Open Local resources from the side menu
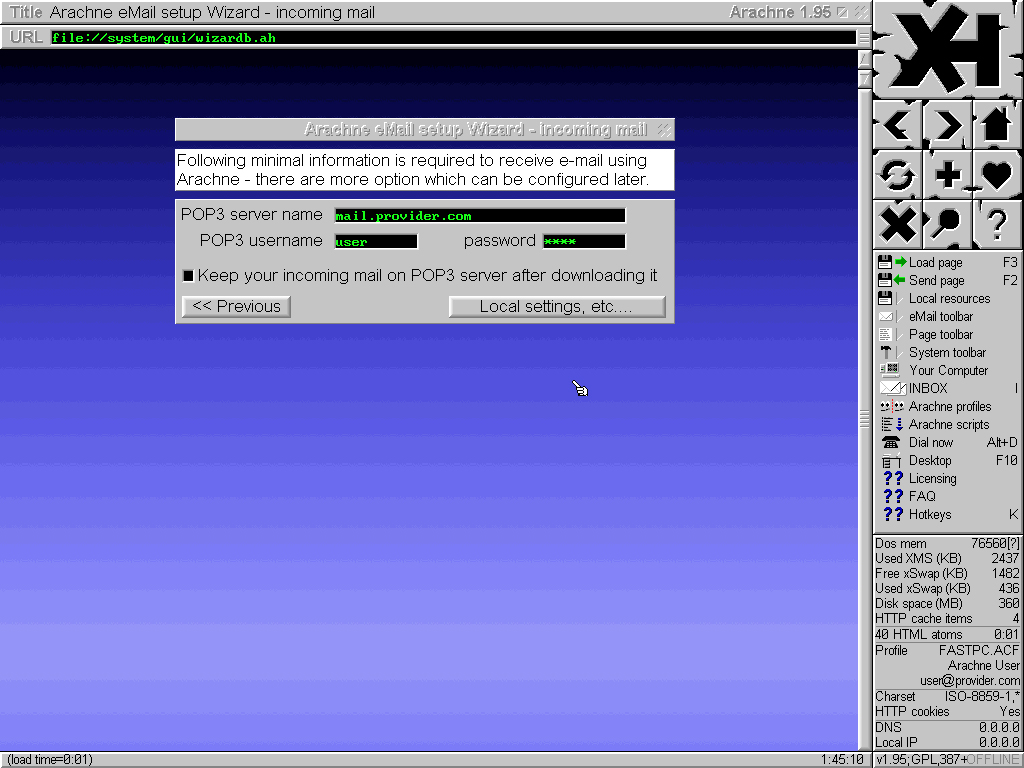Image resolution: width=1024 pixels, height=768 pixels. point(948,298)
